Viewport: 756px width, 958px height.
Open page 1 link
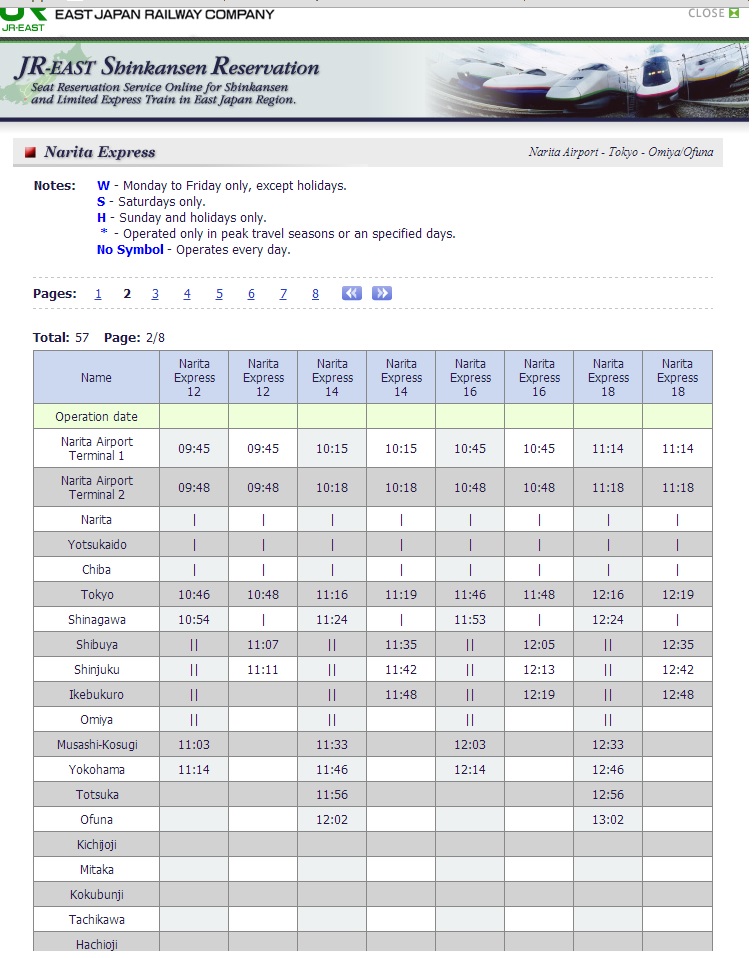pyautogui.click(x=98, y=294)
